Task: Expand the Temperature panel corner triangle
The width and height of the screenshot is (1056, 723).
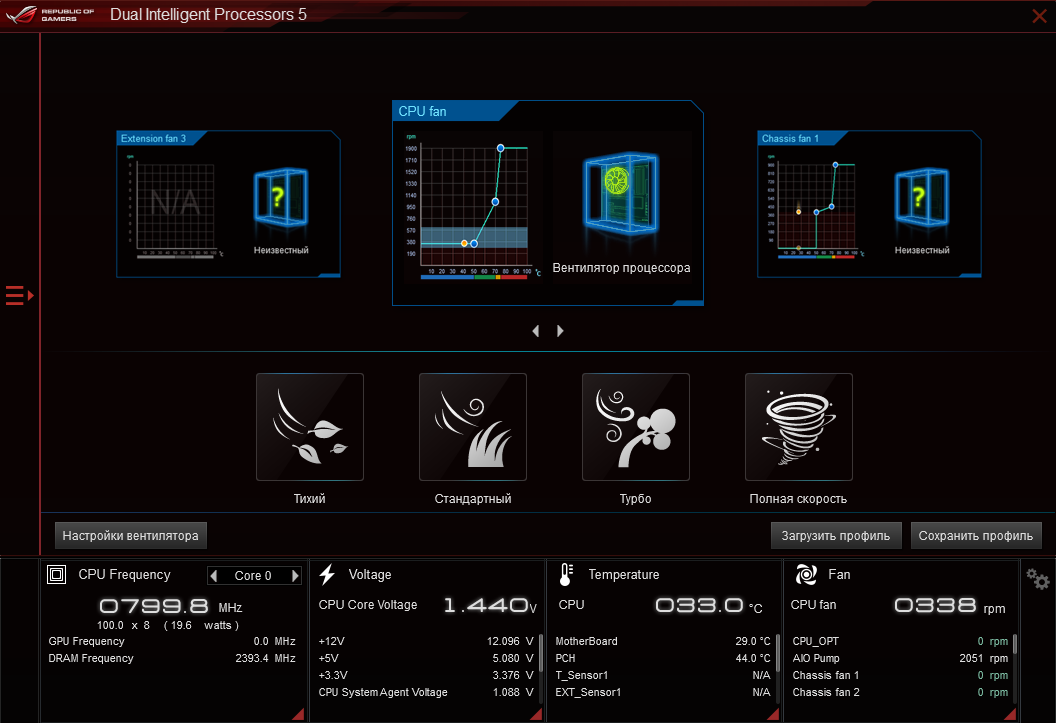Action: tap(773, 714)
